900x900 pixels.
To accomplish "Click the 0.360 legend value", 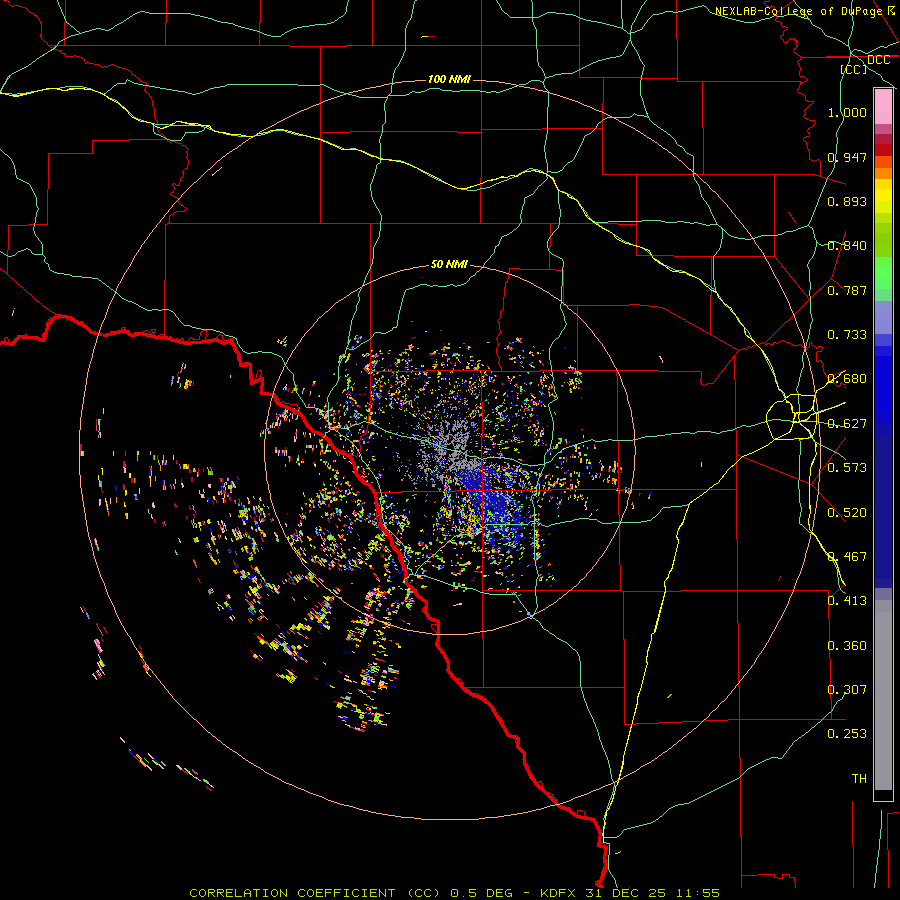I will click(847, 646).
